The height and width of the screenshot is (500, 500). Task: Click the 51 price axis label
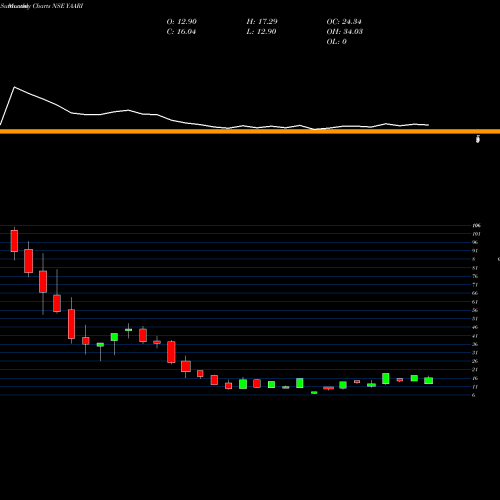tap(475, 319)
